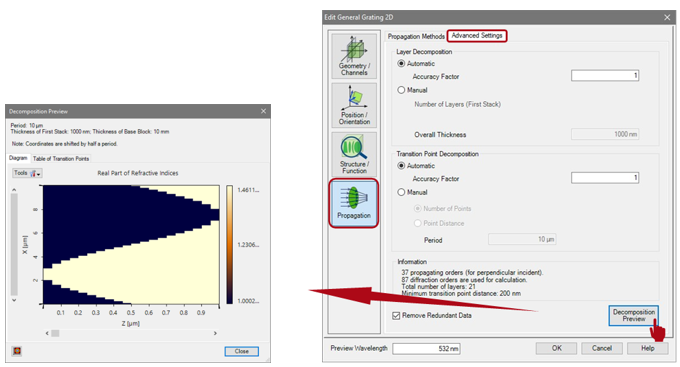Switch to Table of Transition Points tab

pos(61,159)
